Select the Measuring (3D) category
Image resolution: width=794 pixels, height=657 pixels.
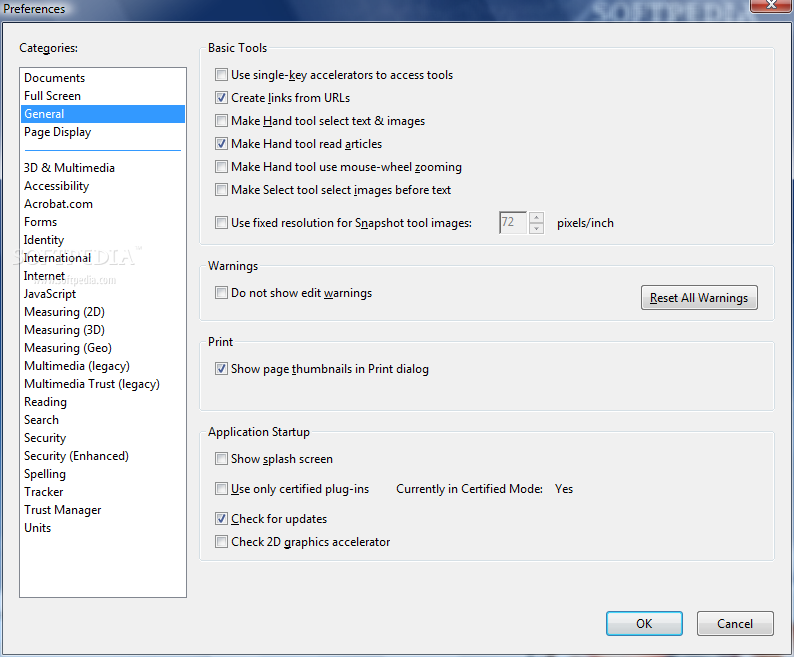click(103, 330)
